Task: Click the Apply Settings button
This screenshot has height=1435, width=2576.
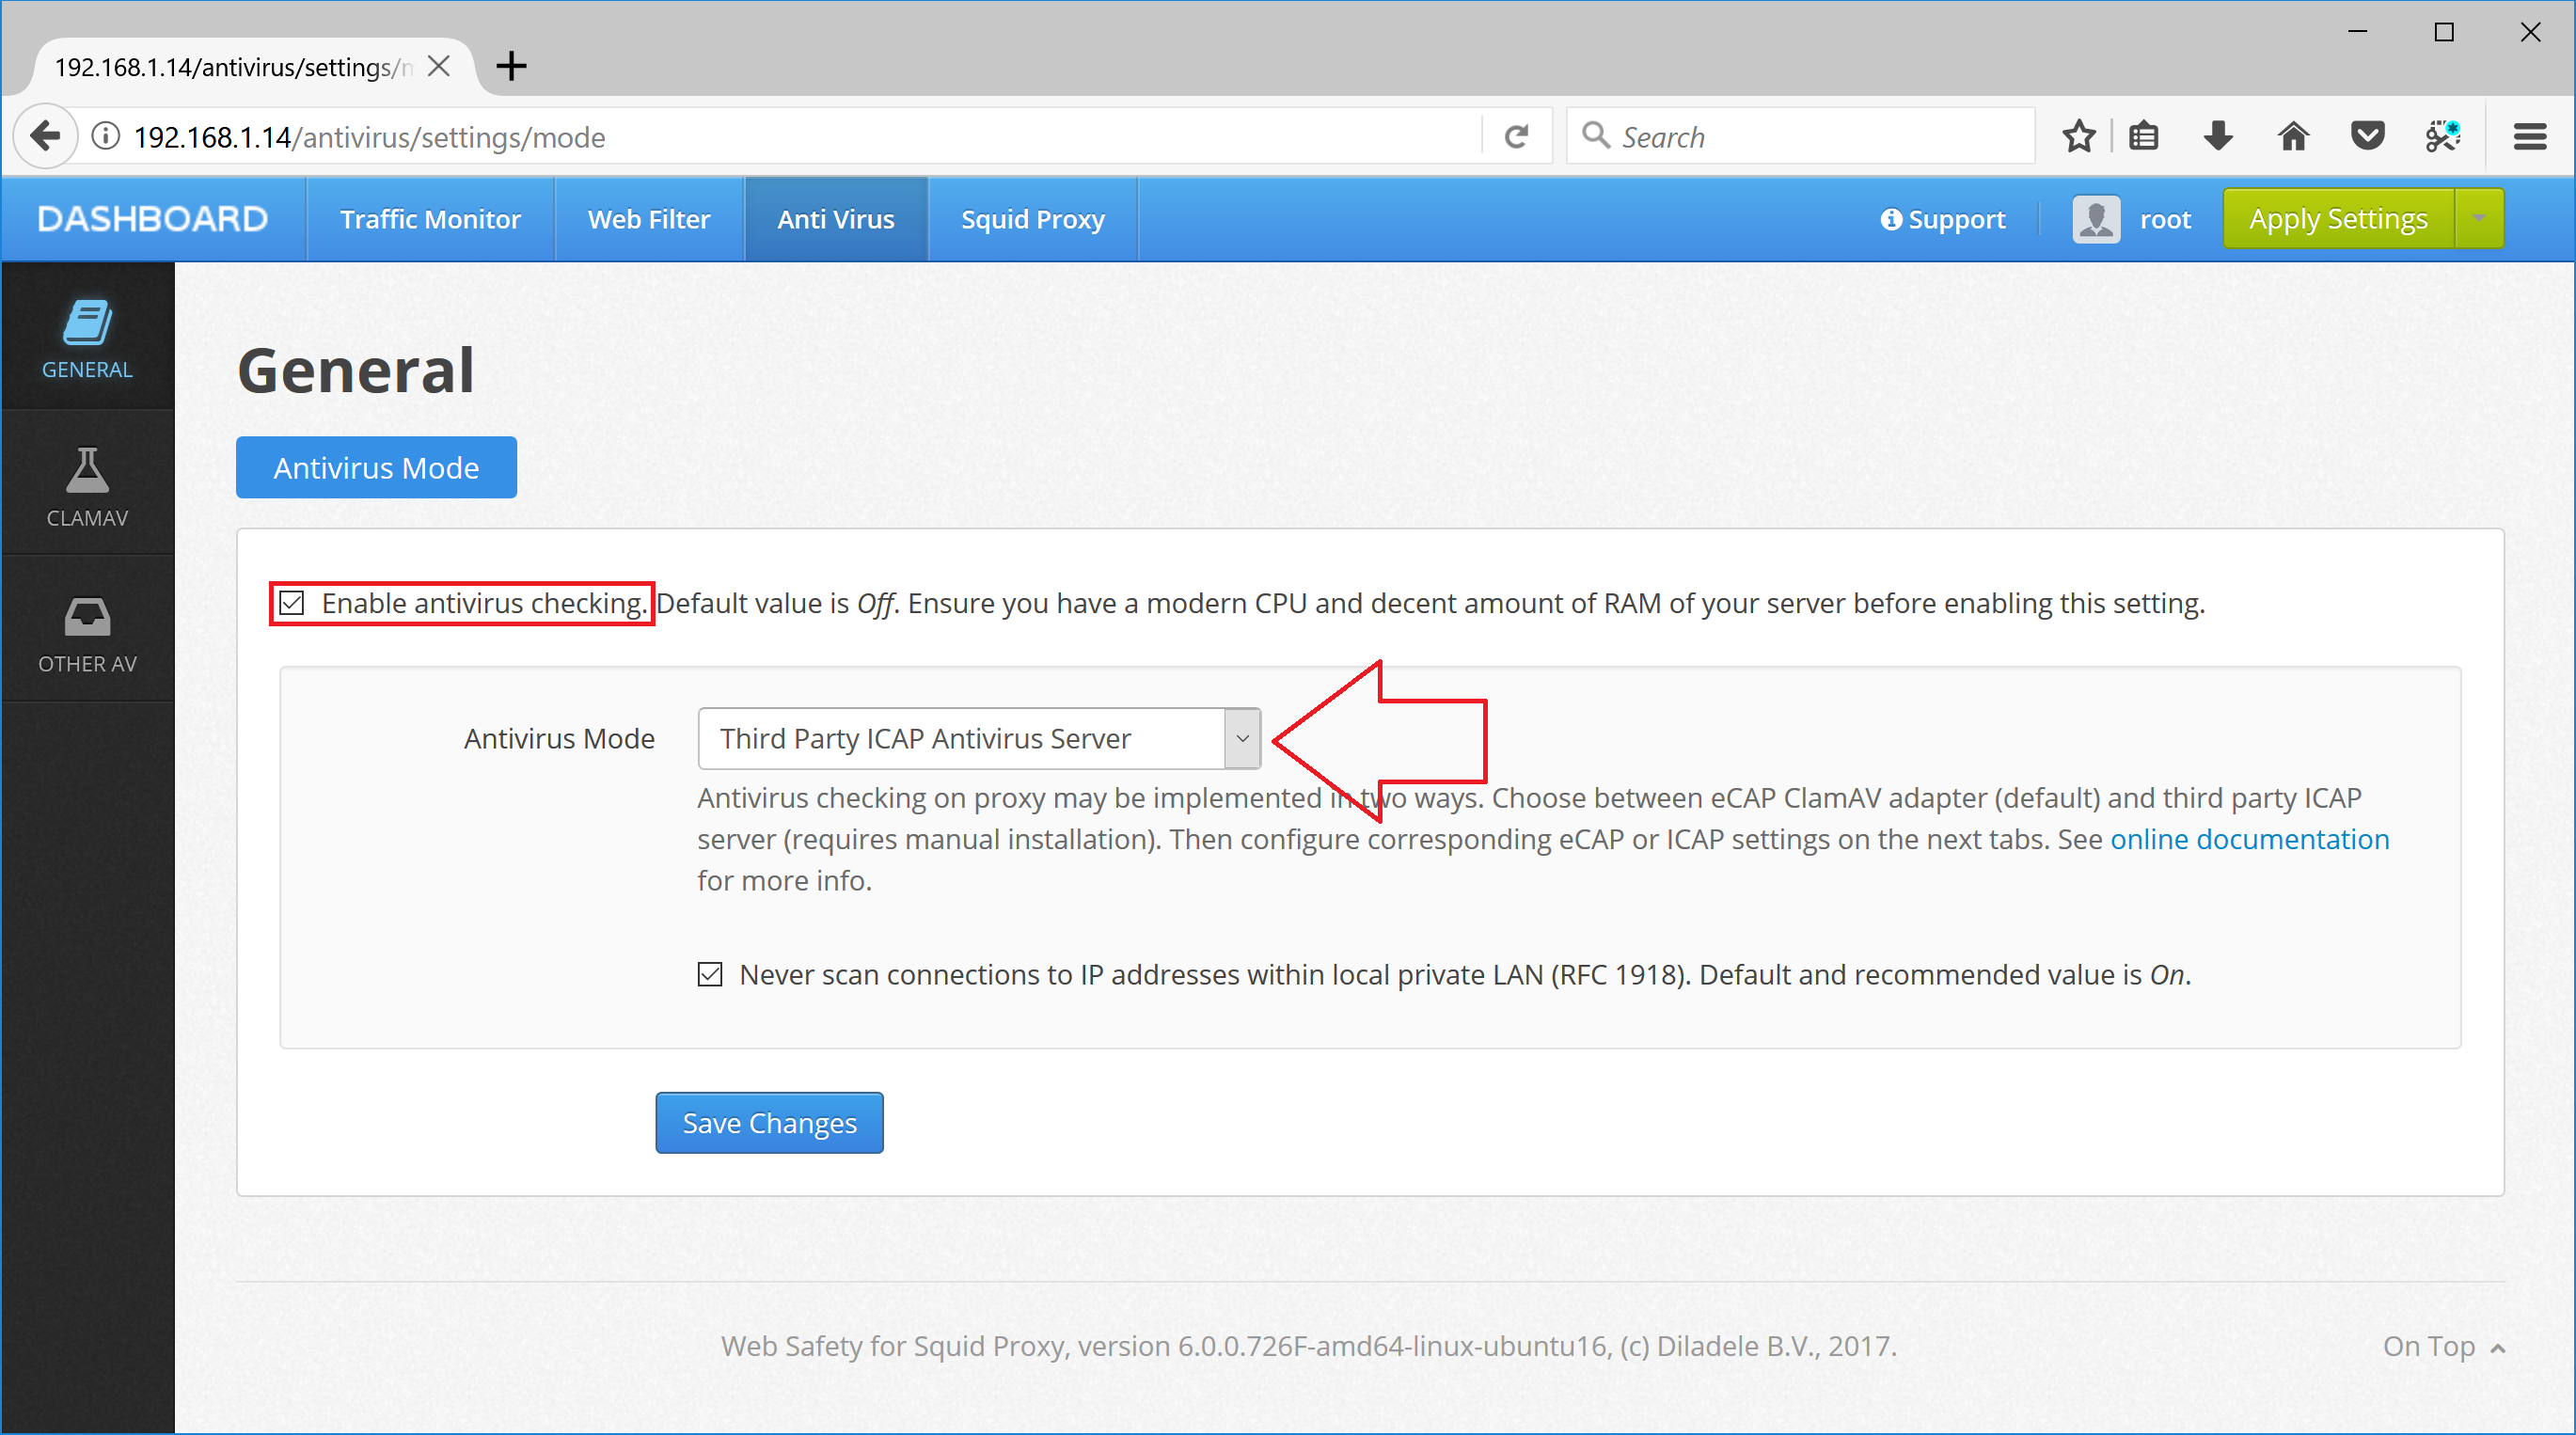Action: [2338, 218]
